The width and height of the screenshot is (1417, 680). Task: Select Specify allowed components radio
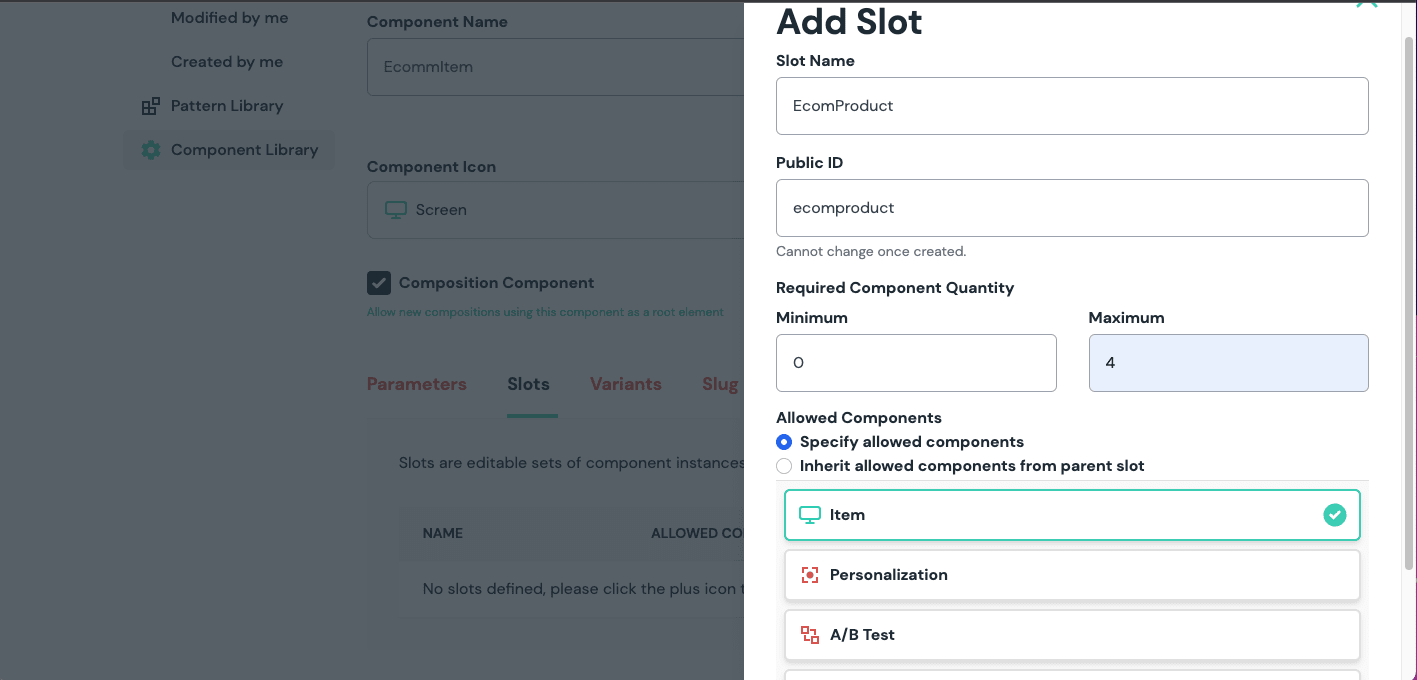[784, 442]
